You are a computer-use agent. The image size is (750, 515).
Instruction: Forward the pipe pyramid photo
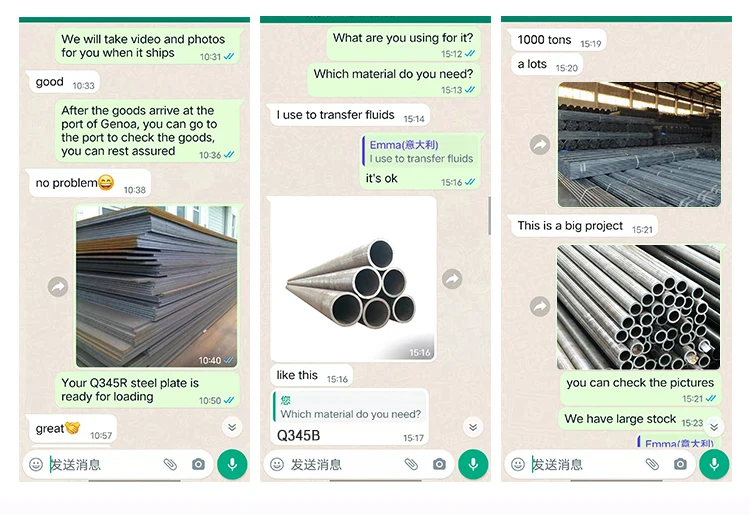point(452,279)
